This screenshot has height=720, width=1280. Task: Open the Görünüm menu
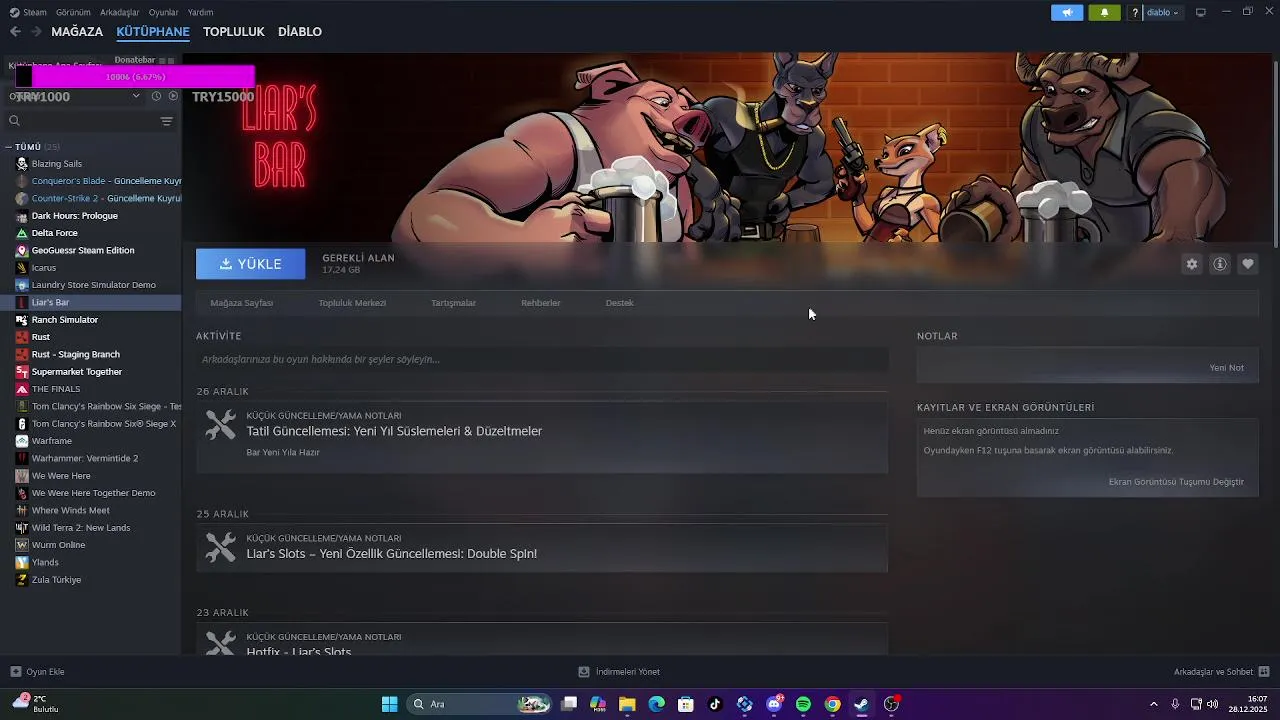coord(73,12)
